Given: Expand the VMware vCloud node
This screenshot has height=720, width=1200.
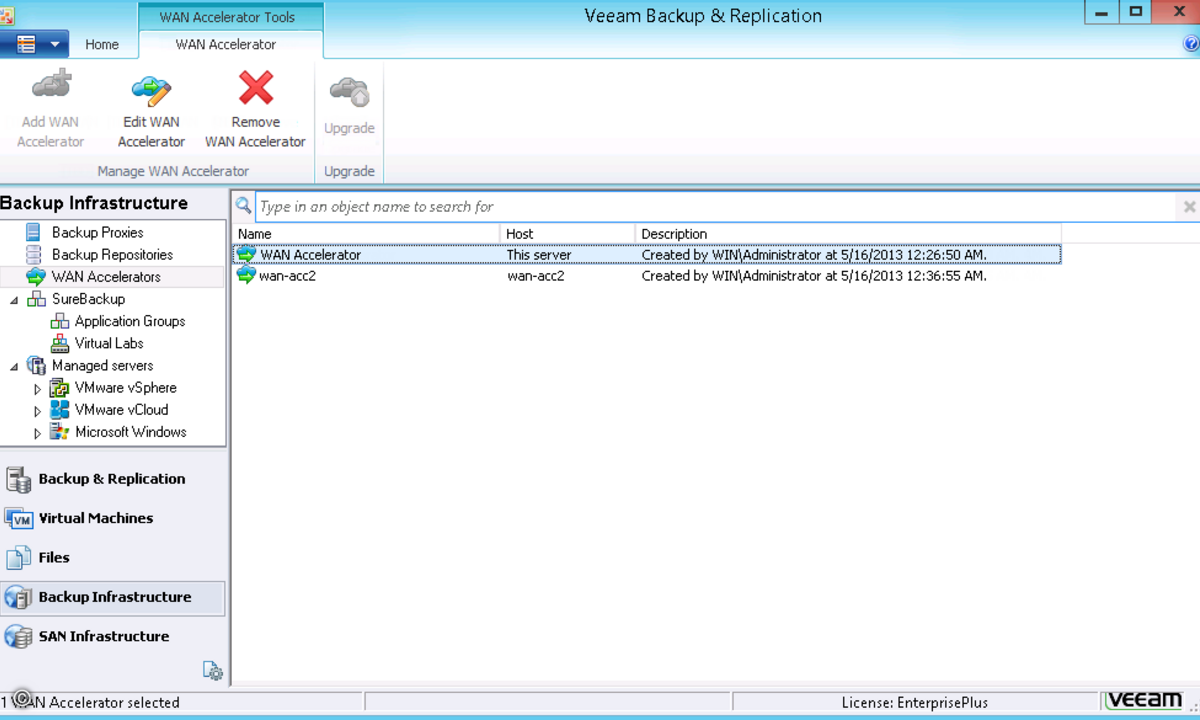Looking at the screenshot, I should [38, 410].
